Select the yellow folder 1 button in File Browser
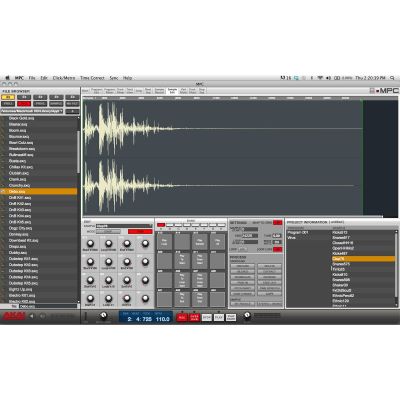The image size is (400, 400). (x=8, y=97)
